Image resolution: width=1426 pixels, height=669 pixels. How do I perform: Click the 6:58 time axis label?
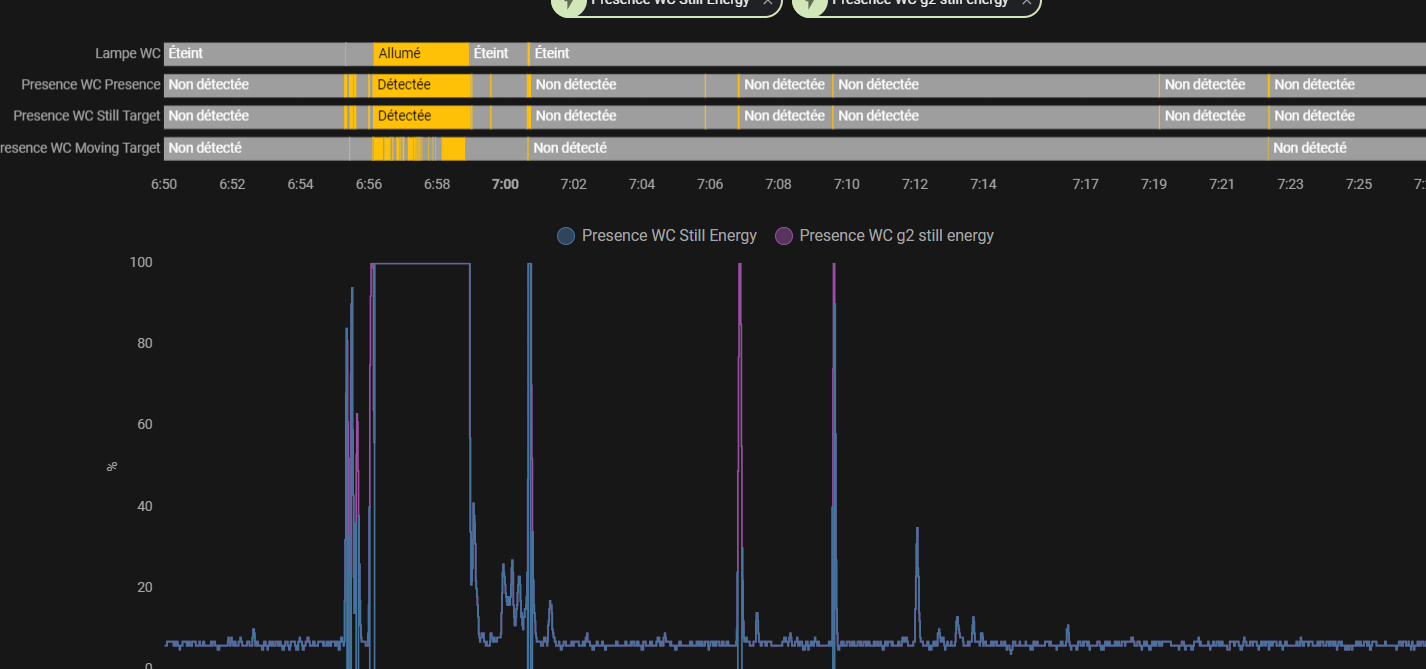[x=437, y=184]
